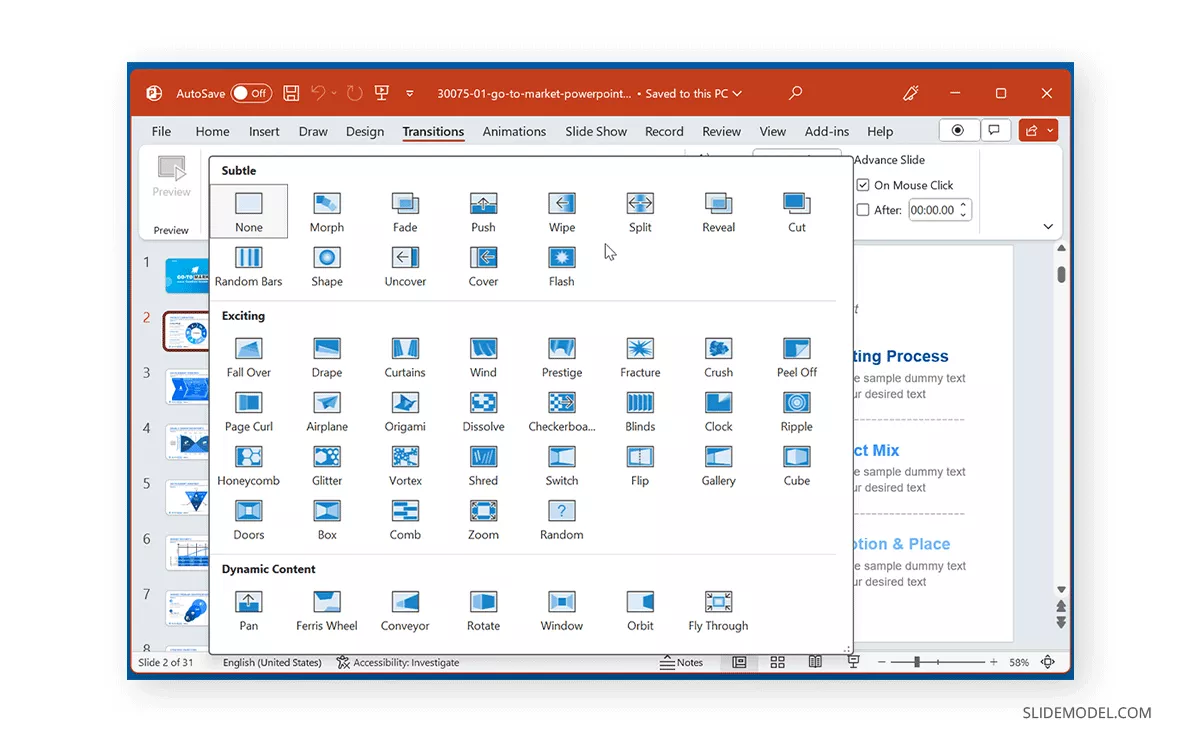Click Accessibility: Investigate in status bar
The image size is (1200, 743).
coord(398,662)
